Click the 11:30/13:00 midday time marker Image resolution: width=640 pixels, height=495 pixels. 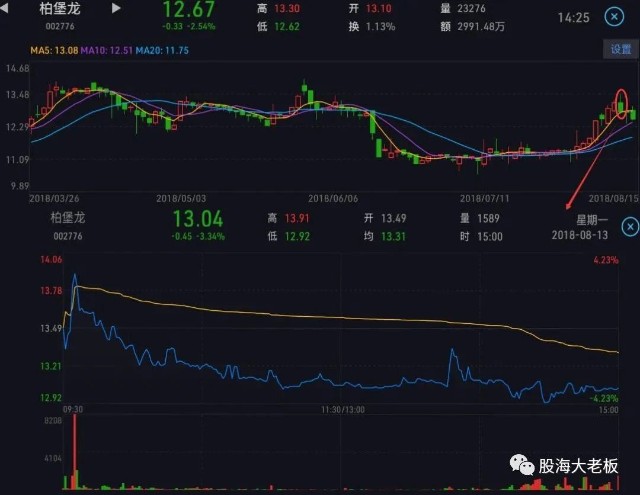[x=343, y=409]
